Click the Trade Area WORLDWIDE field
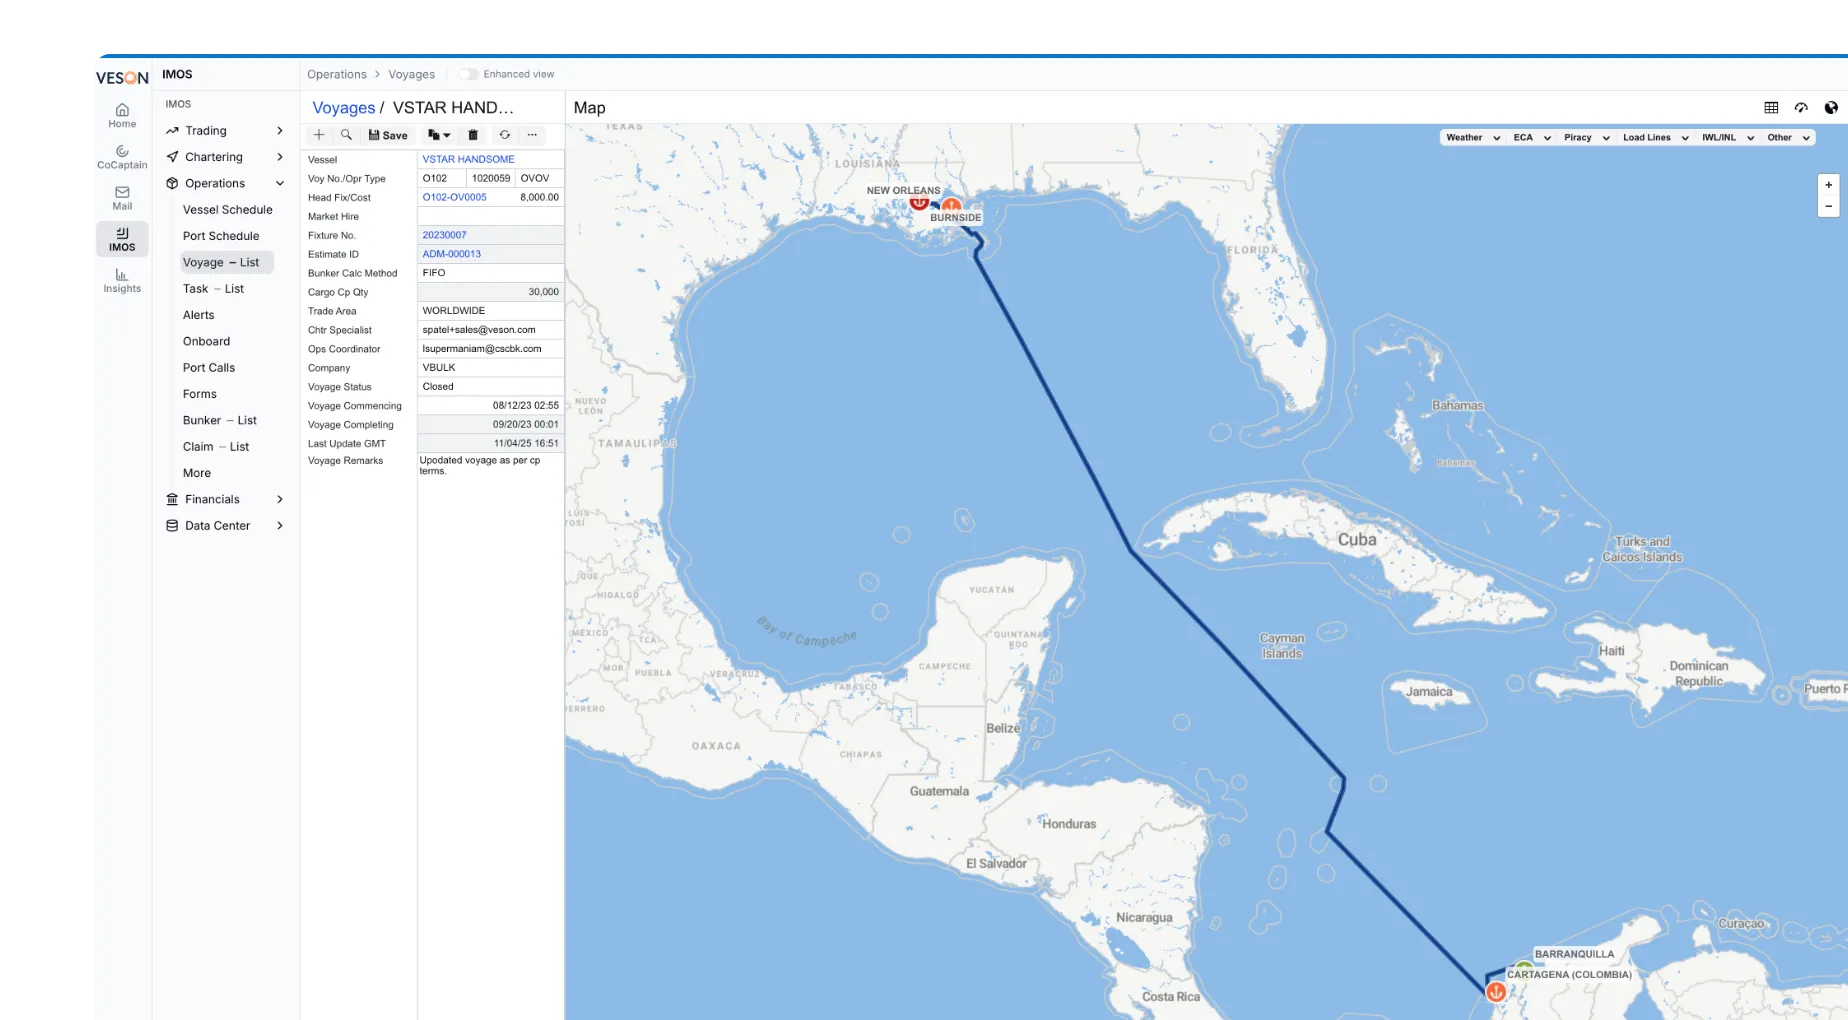1848x1020 pixels. click(x=490, y=311)
